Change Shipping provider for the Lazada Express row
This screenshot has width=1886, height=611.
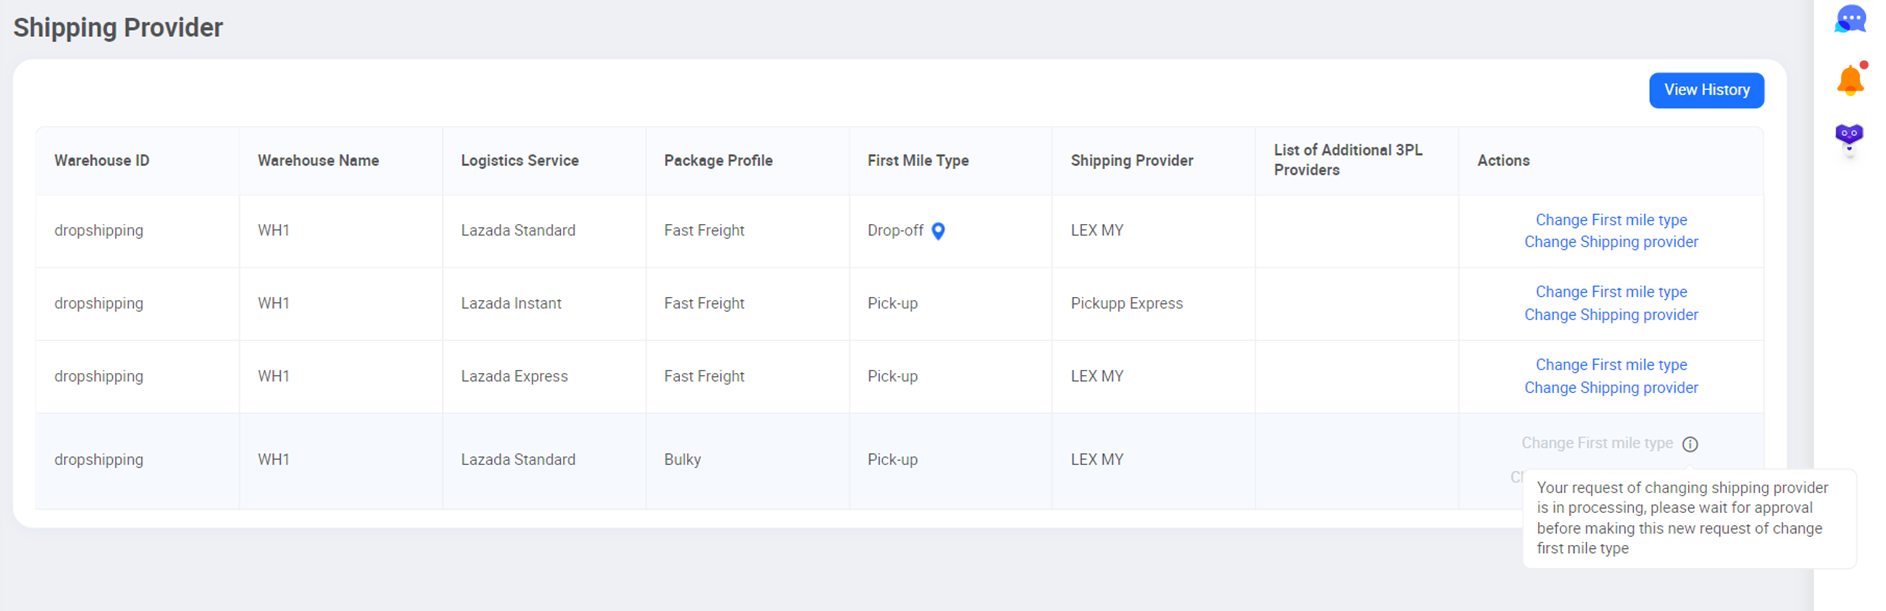(x=1610, y=387)
